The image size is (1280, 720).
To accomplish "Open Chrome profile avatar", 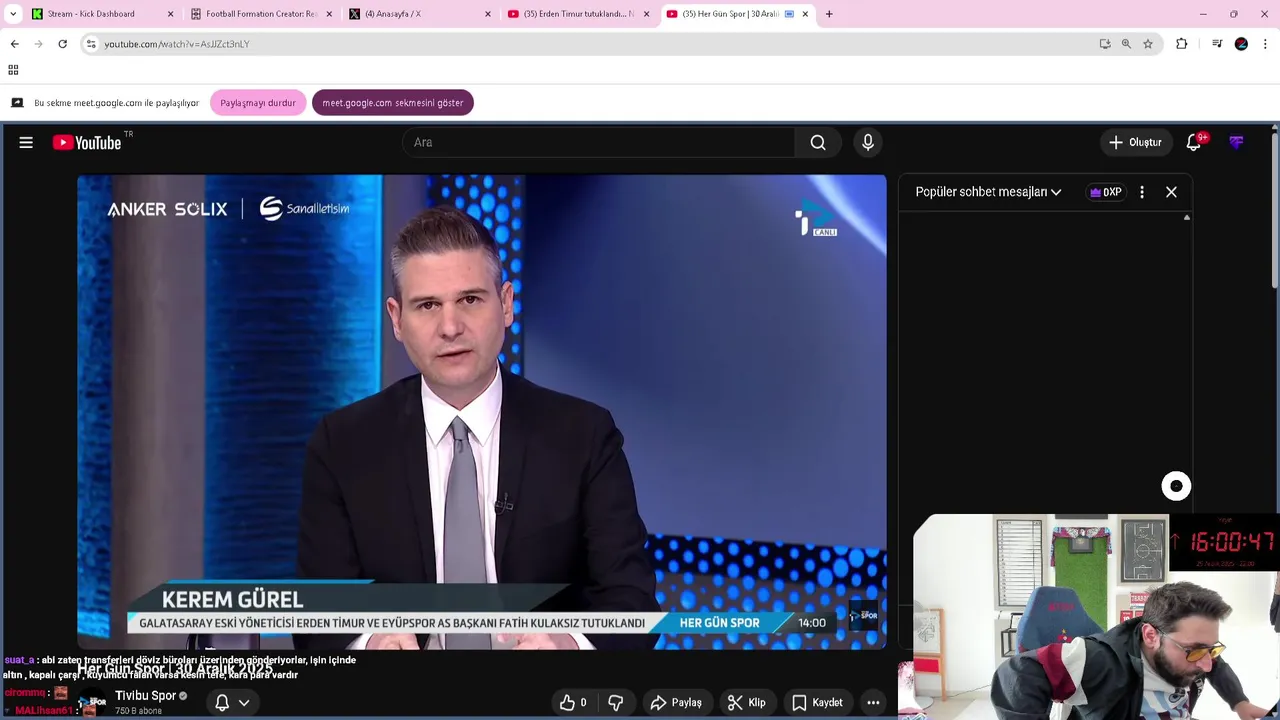I will tap(1241, 44).
